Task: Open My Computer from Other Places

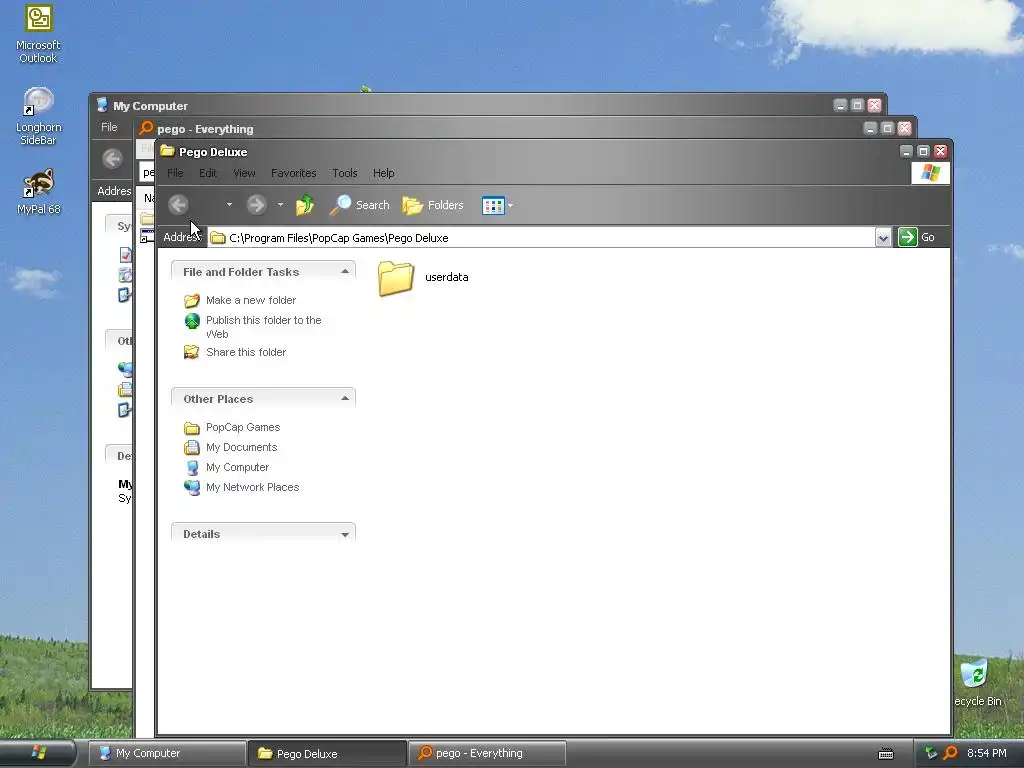Action: pos(238,468)
